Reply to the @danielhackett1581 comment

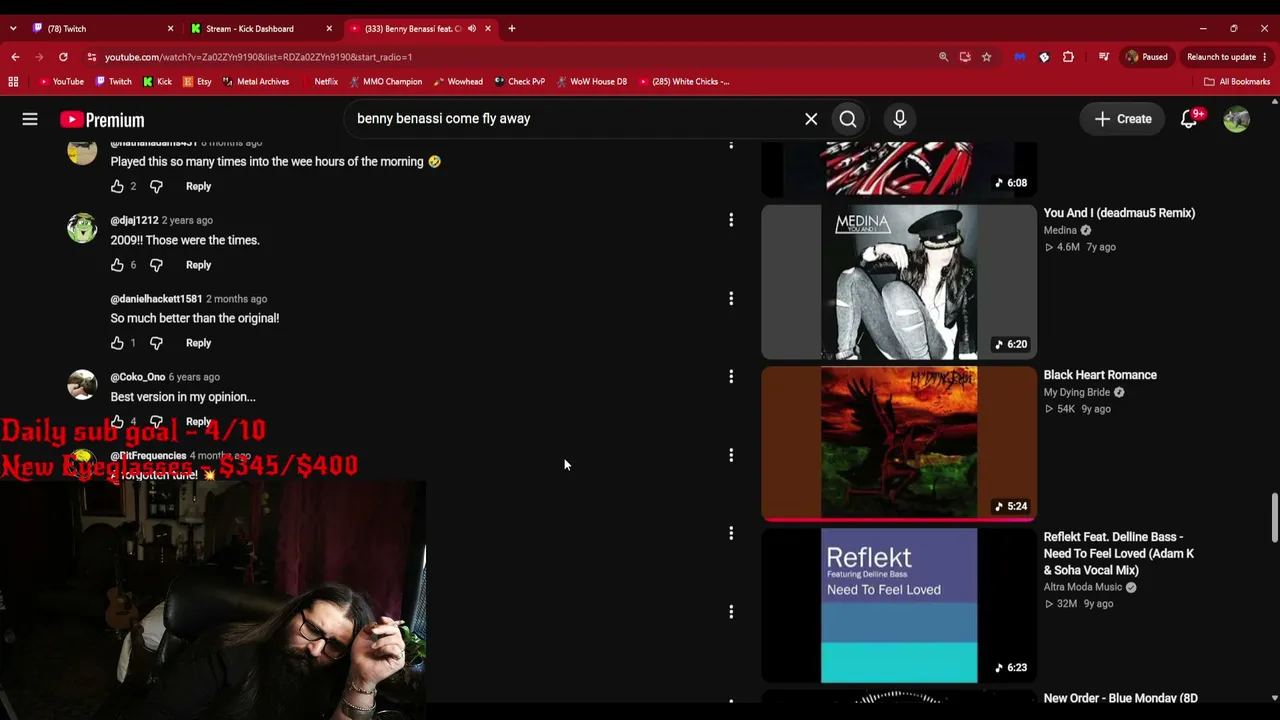pyautogui.click(x=198, y=343)
